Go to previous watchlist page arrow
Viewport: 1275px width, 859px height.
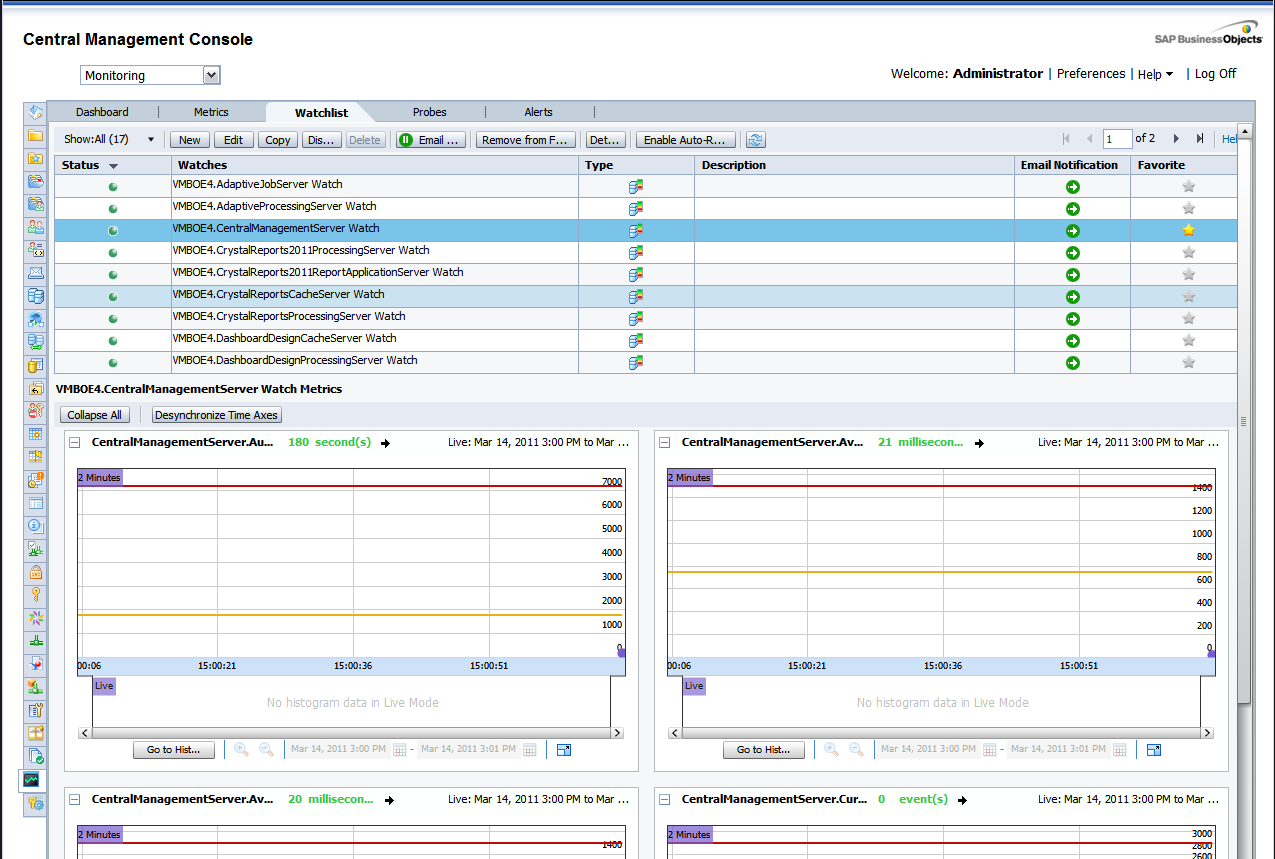(1089, 139)
